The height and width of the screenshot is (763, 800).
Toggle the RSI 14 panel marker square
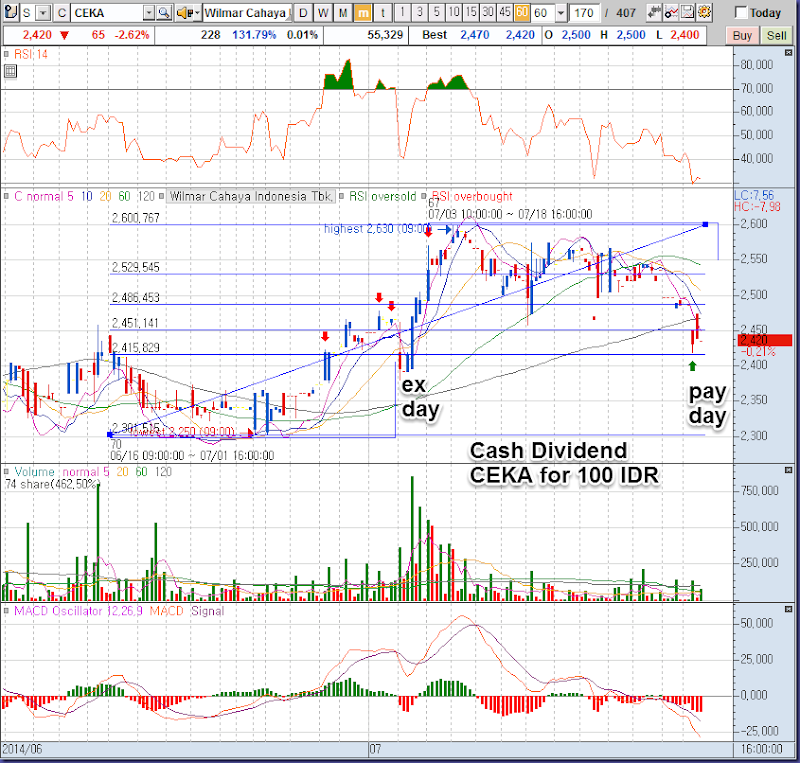pyautogui.click(x=7, y=54)
